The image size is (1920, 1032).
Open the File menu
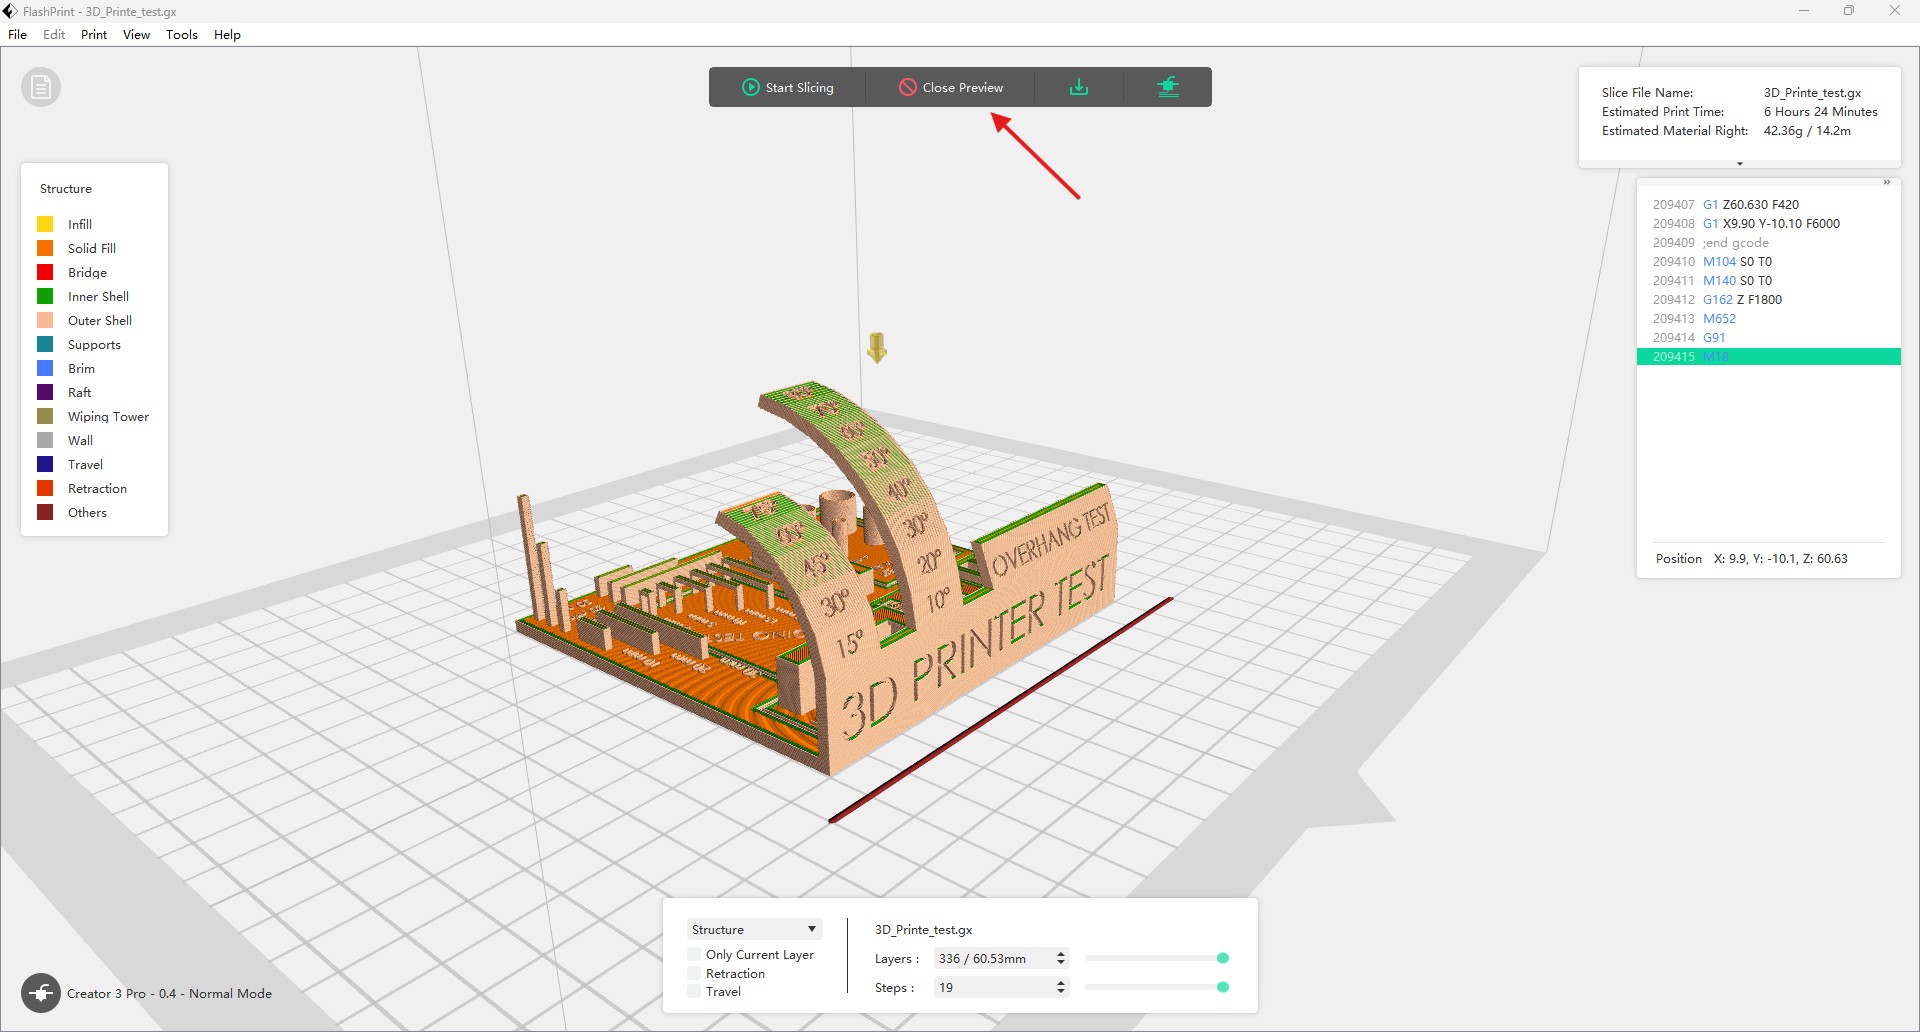[18, 34]
